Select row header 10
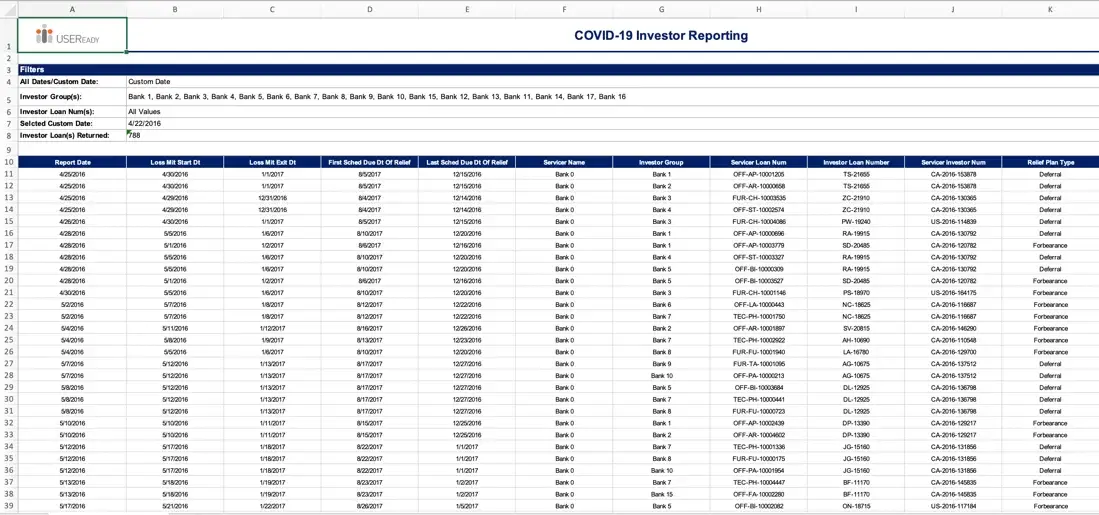The height and width of the screenshot is (515, 1099). click(8, 162)
